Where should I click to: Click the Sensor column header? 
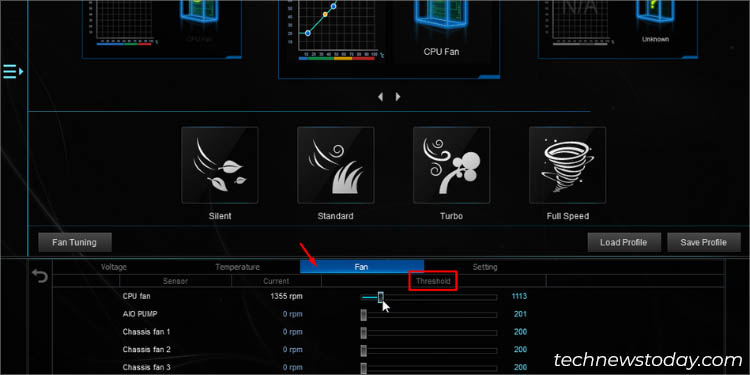[x=176, y=281]
